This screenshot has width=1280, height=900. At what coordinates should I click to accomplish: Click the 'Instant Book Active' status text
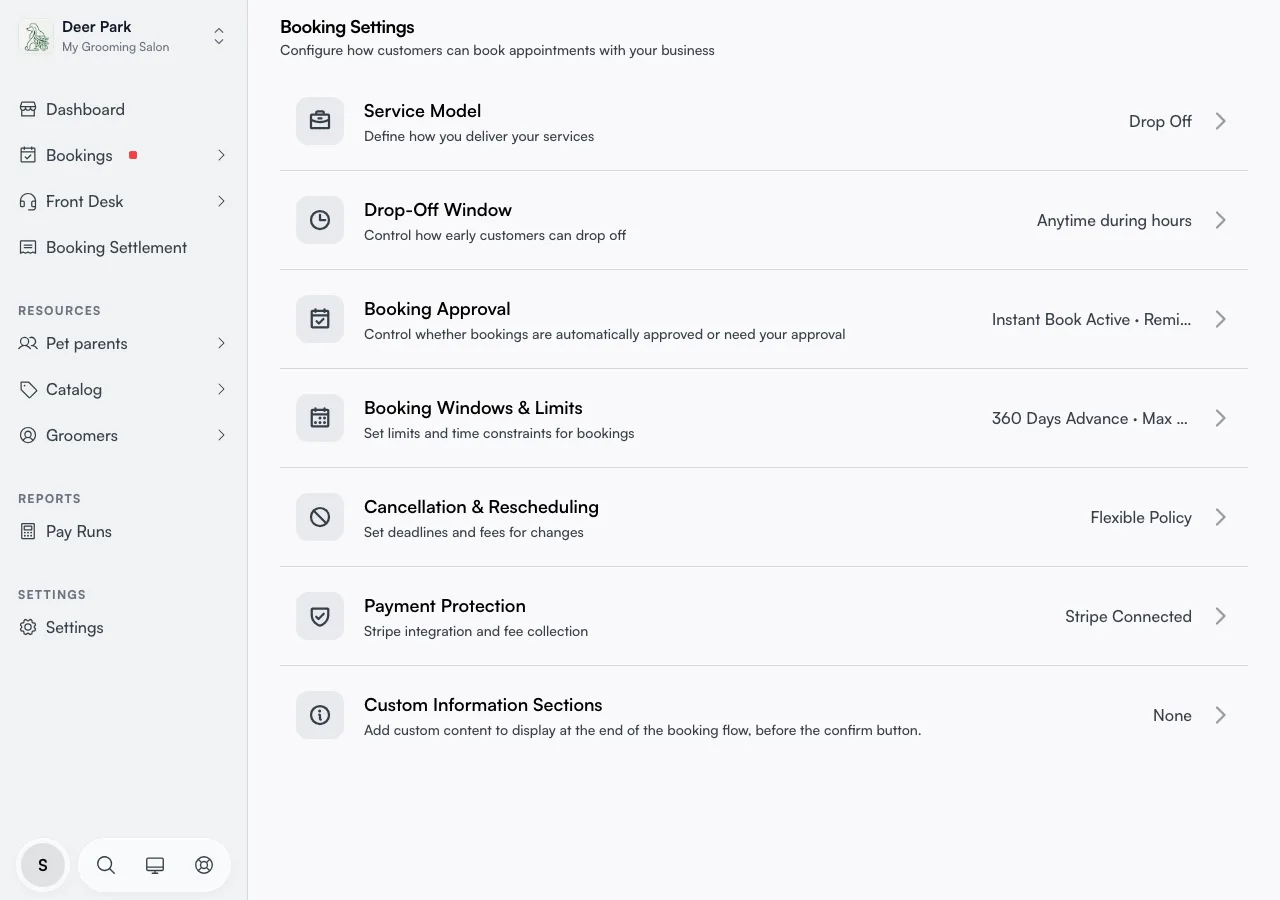point(1061,319)
